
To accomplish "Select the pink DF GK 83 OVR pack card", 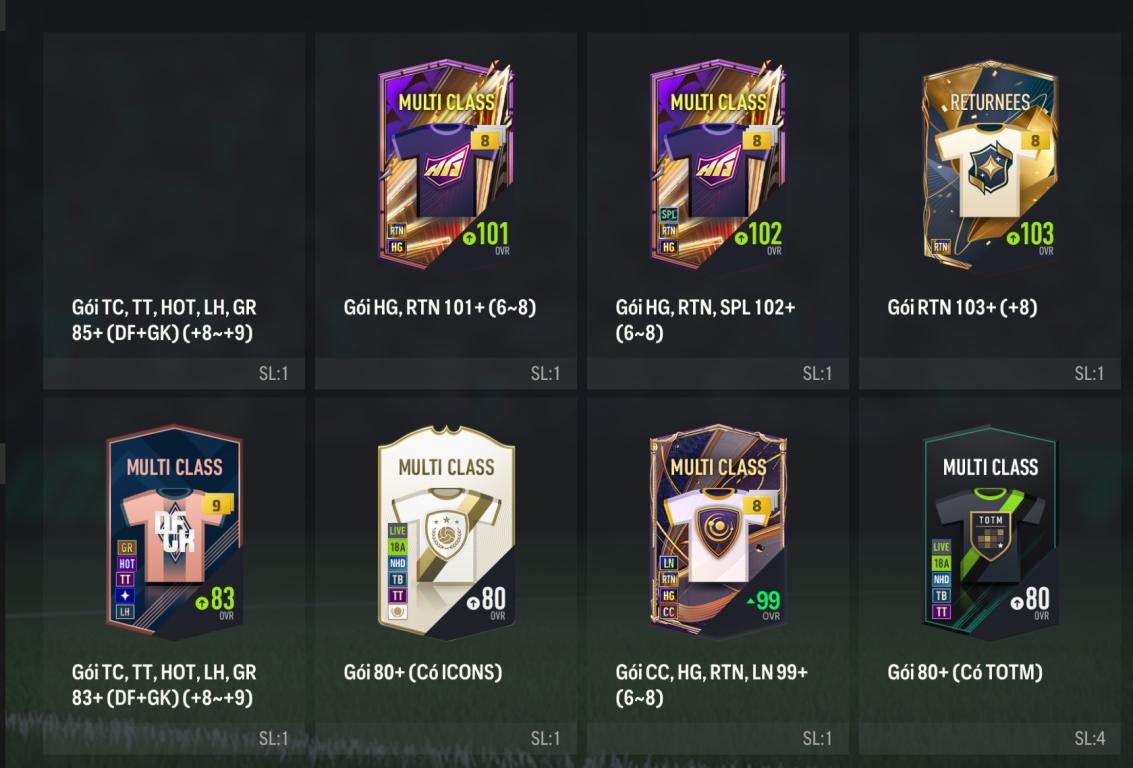I will tap(174, 532).
